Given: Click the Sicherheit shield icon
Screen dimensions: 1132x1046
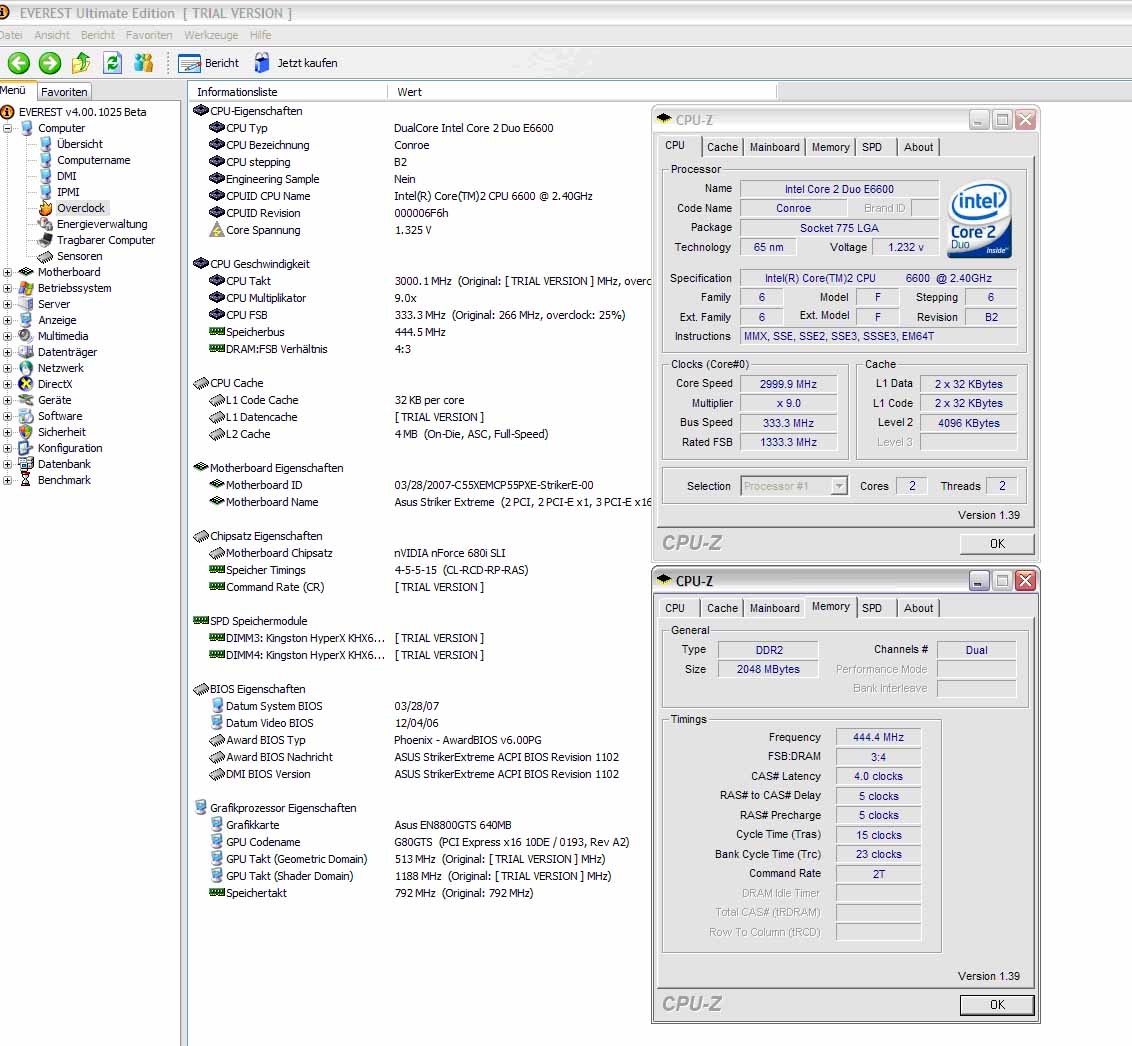Looking at the screenshot, I should click(26, 432).
